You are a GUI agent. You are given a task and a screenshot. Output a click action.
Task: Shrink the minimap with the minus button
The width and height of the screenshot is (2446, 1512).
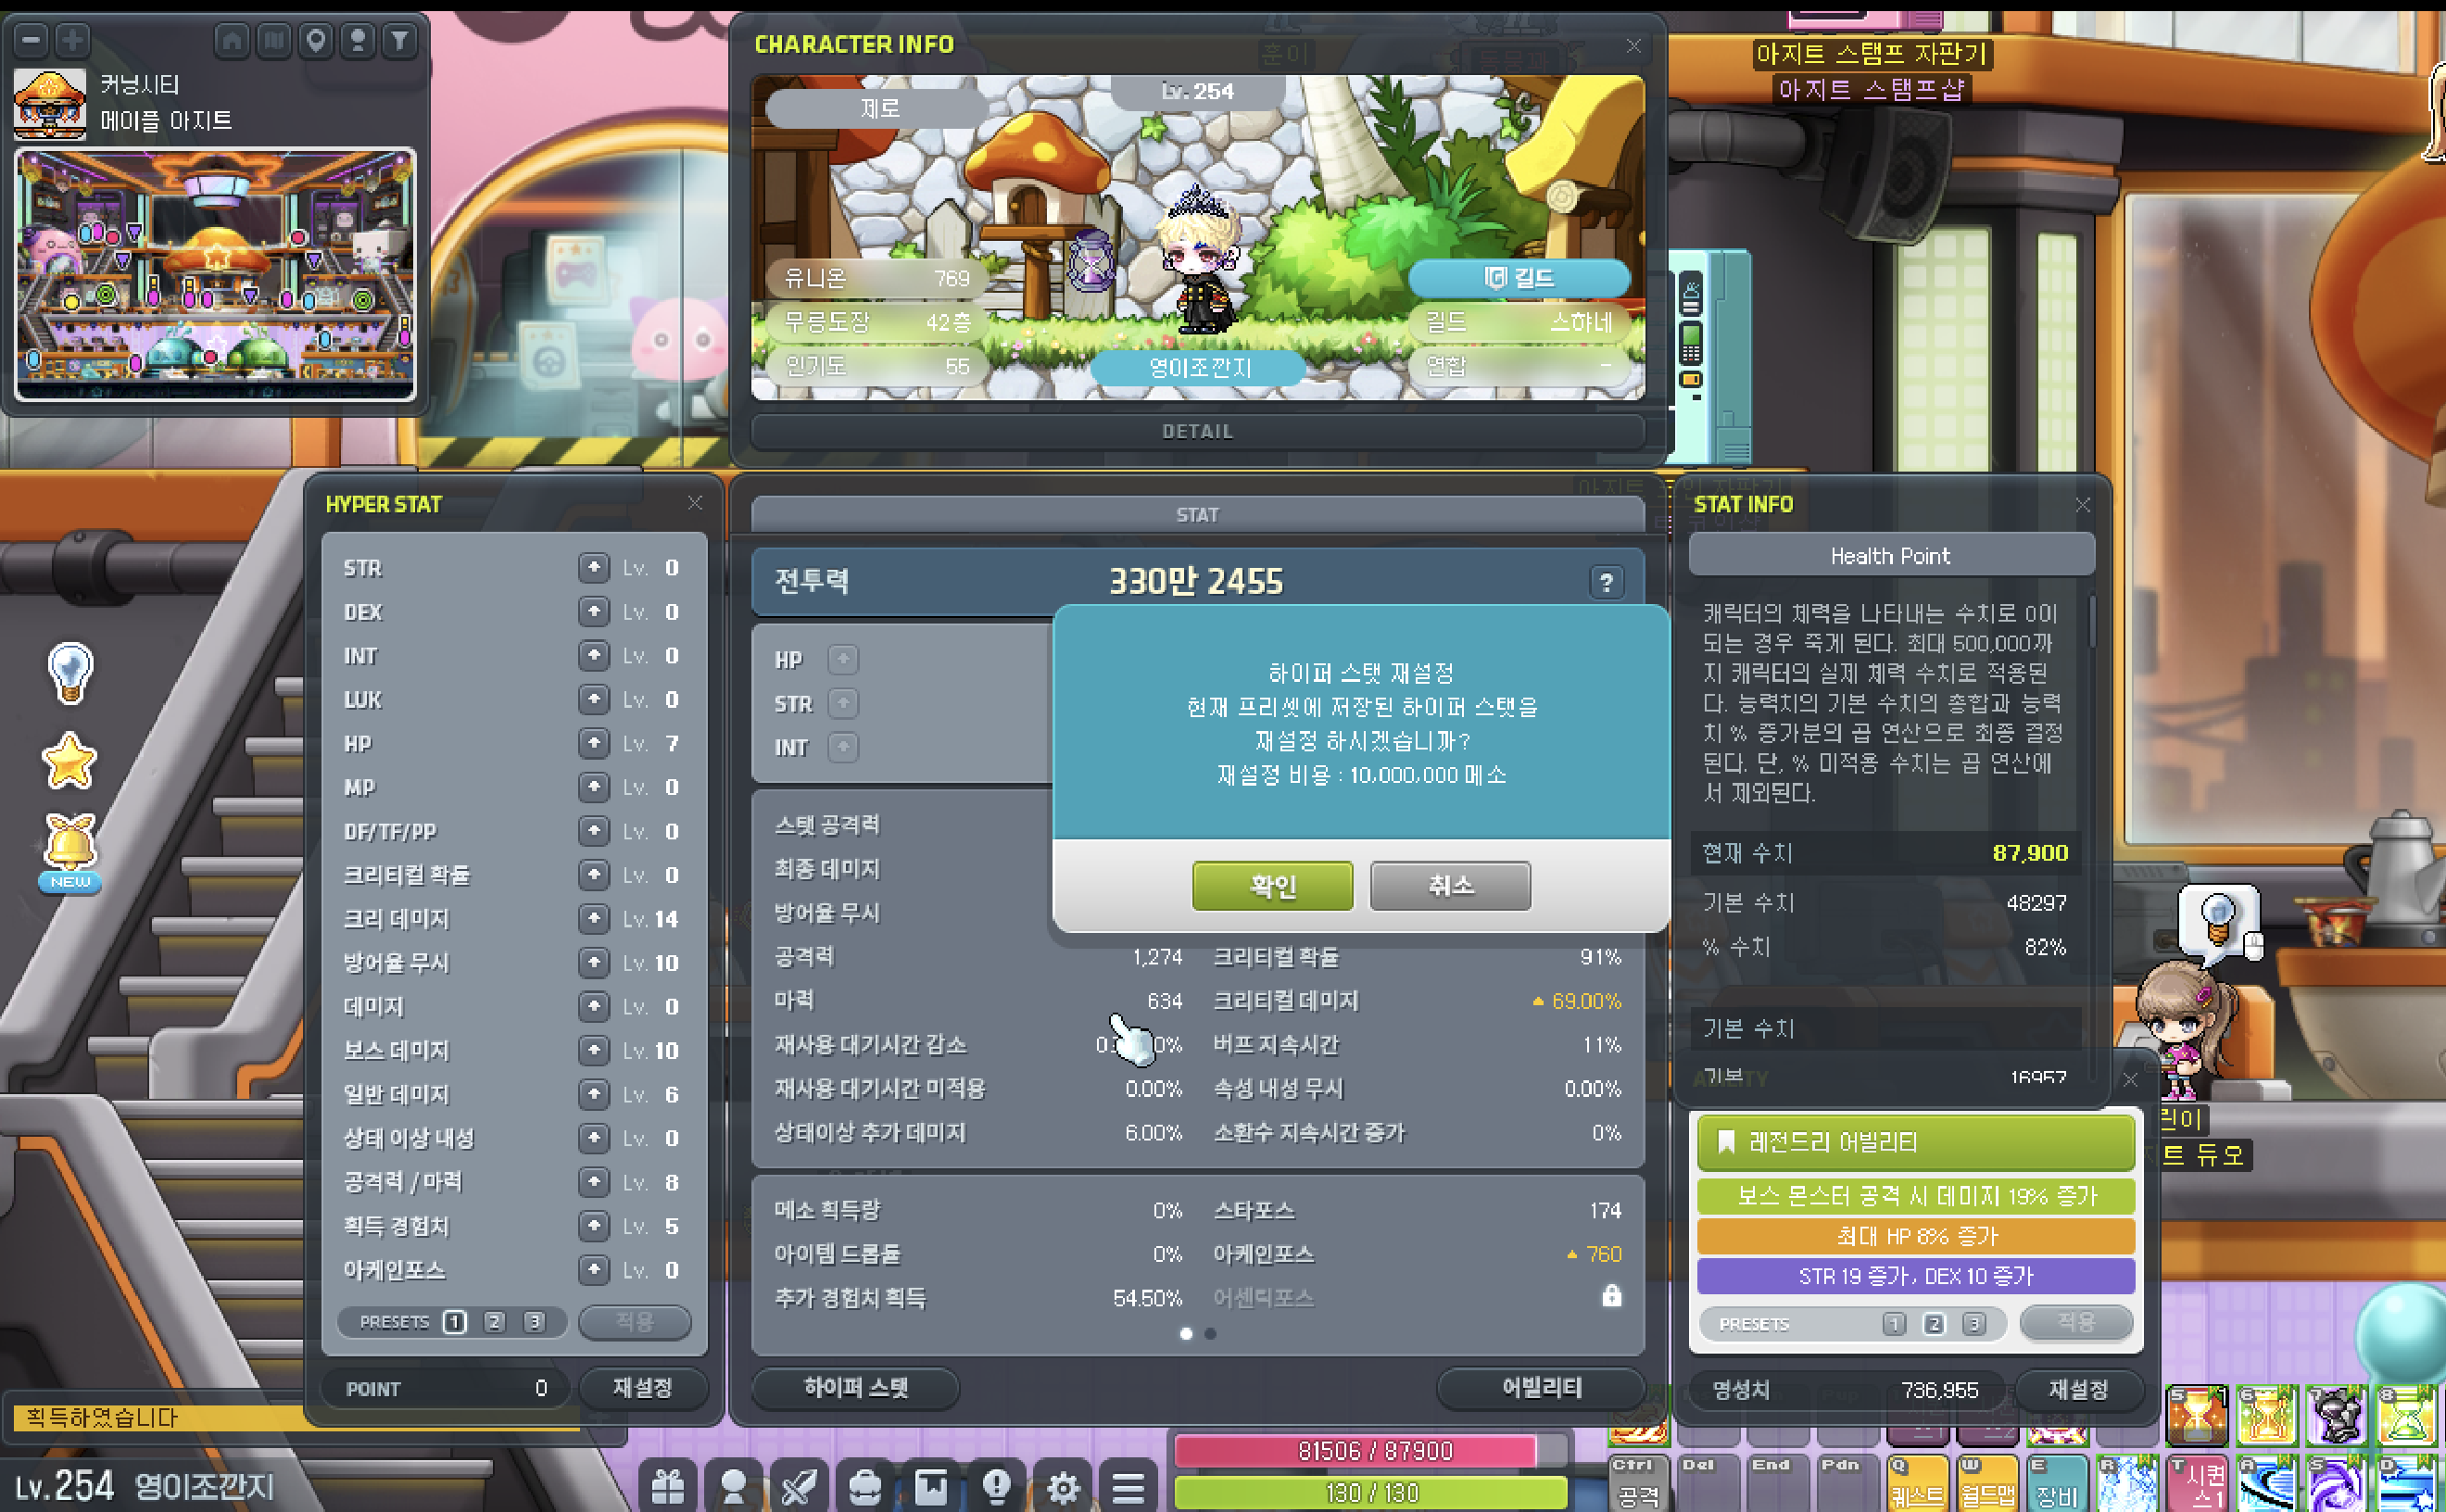[x=31, y=41]
